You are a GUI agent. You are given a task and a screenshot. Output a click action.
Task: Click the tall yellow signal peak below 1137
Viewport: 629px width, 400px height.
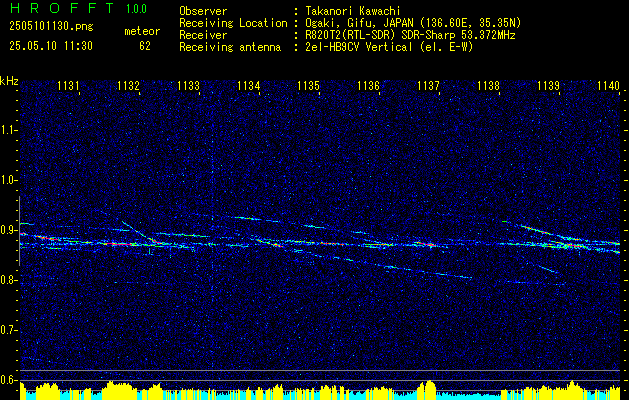tap(428, 389)
